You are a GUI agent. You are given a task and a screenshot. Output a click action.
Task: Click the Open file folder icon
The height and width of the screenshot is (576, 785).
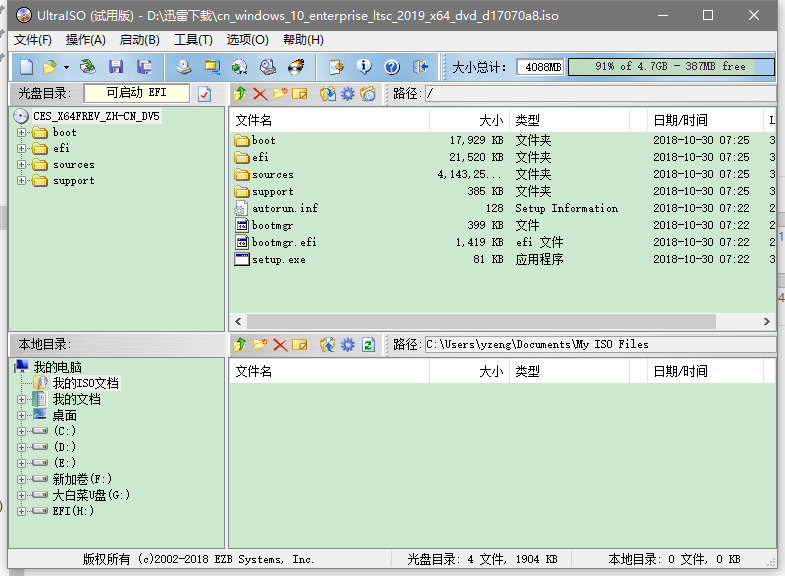(50, 67)
